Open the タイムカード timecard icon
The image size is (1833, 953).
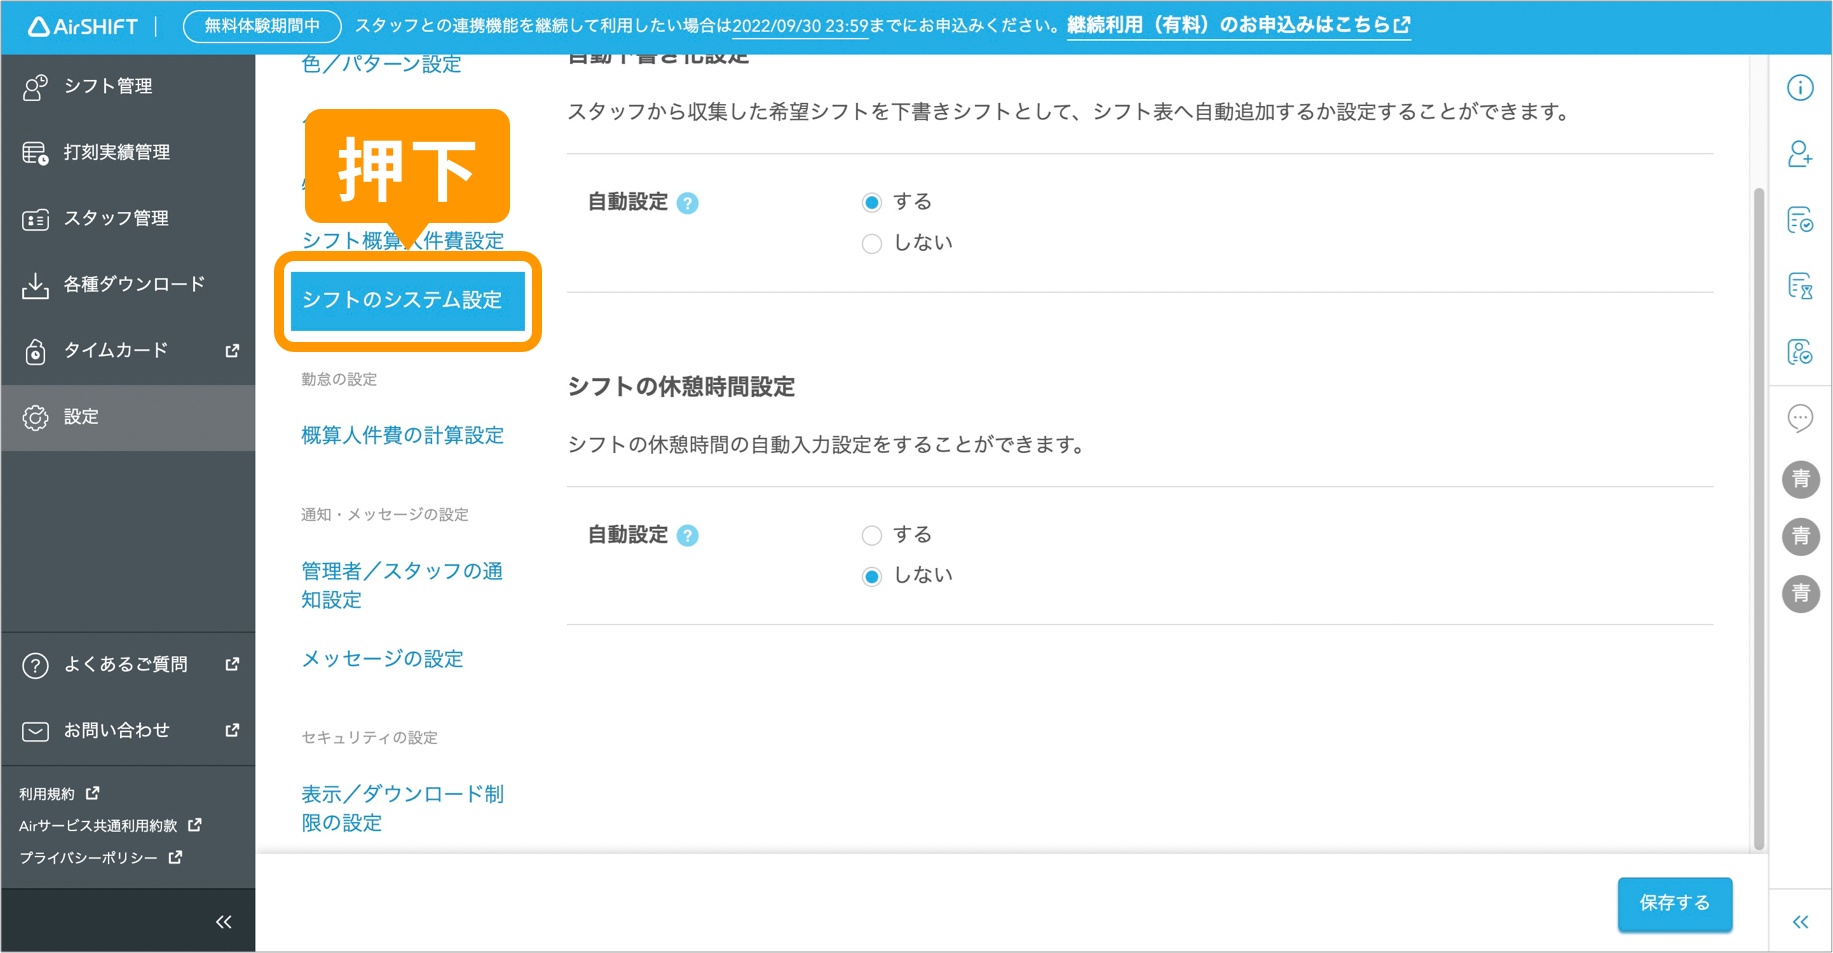36,350
